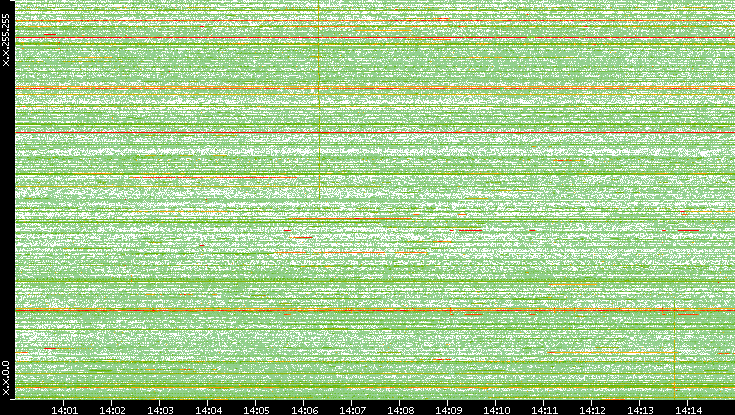Select the 14:04 time label
The width and height of the screenshot is (735, 415).
point(209,410)
